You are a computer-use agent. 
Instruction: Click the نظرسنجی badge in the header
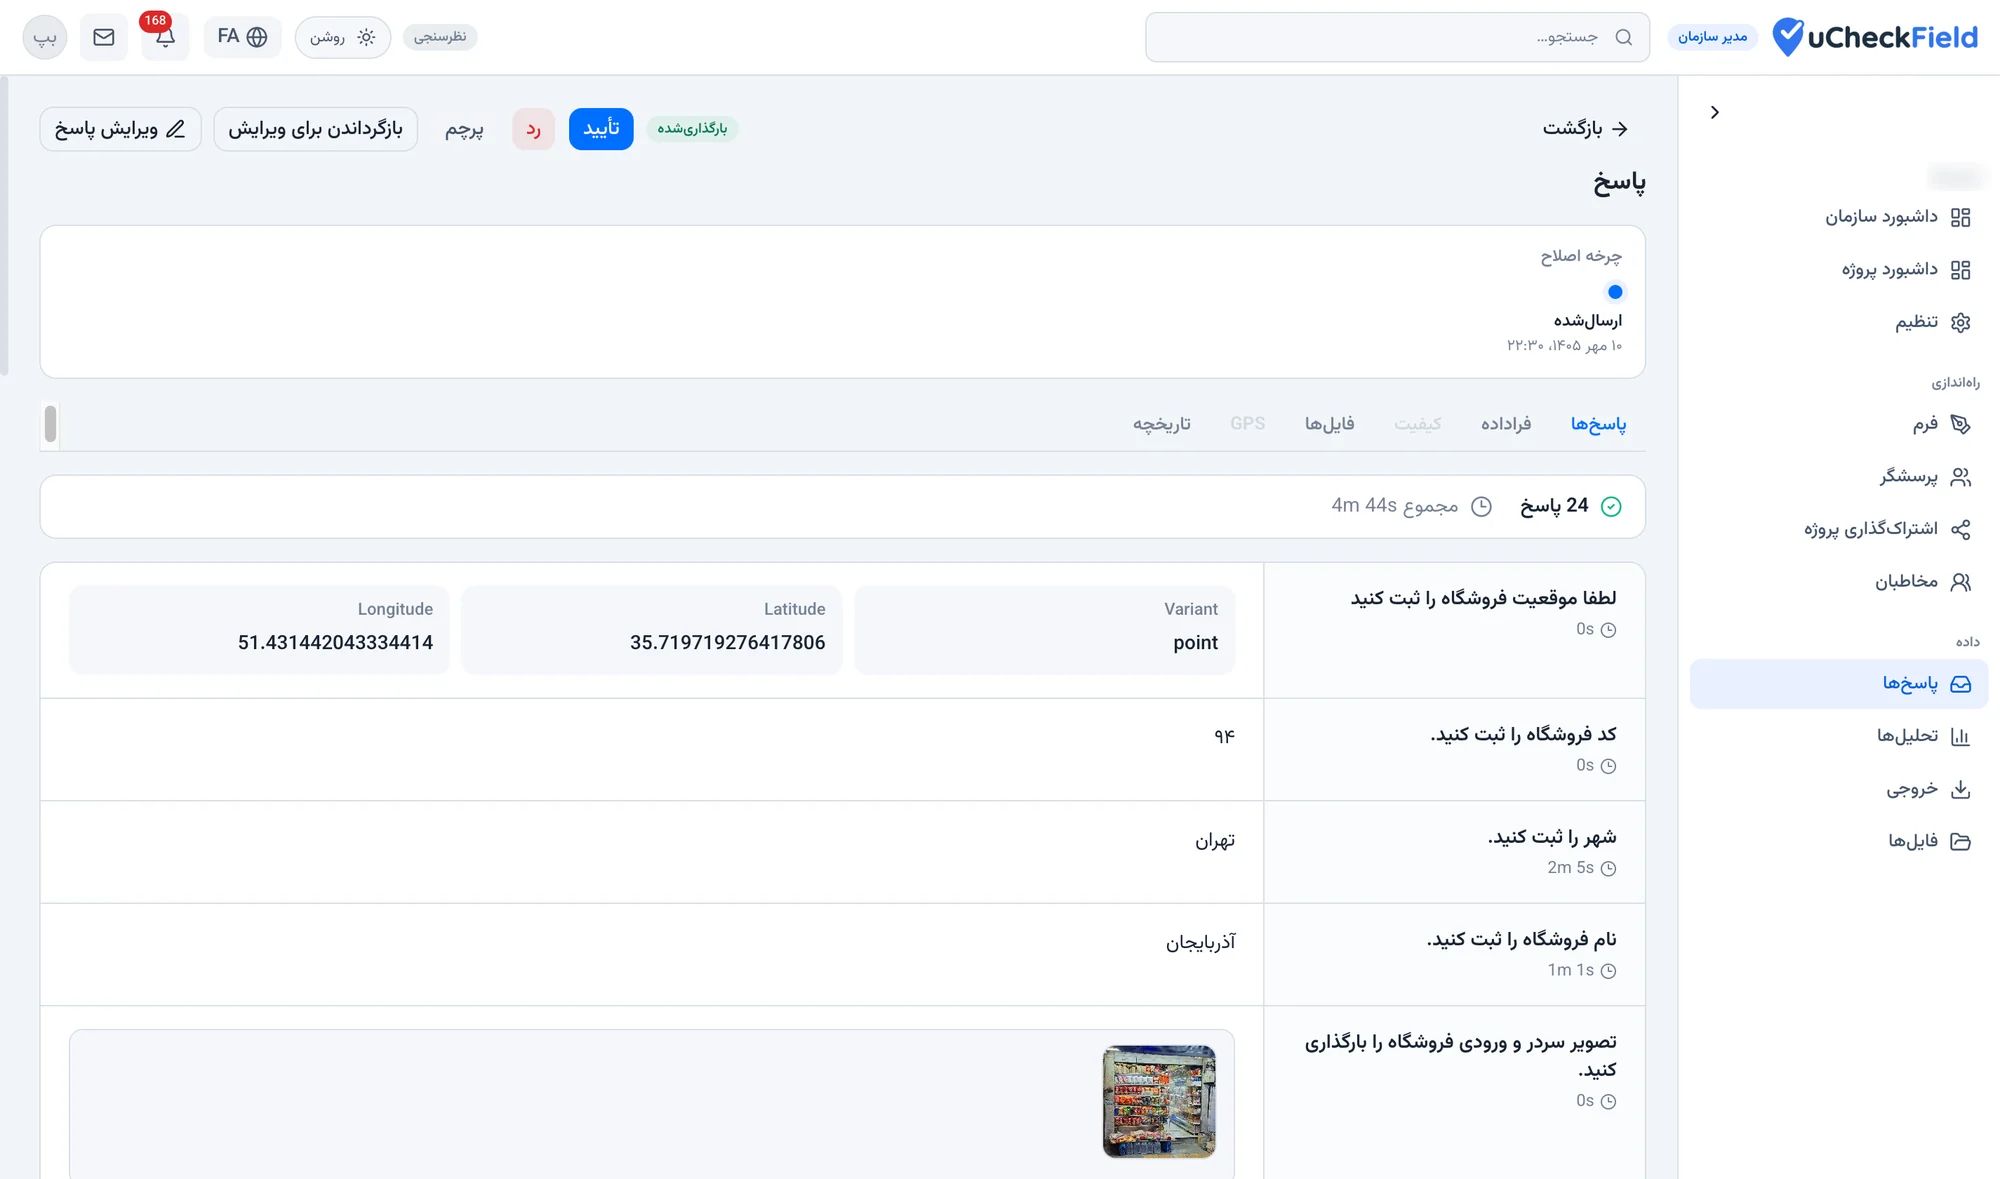[440, 37]
